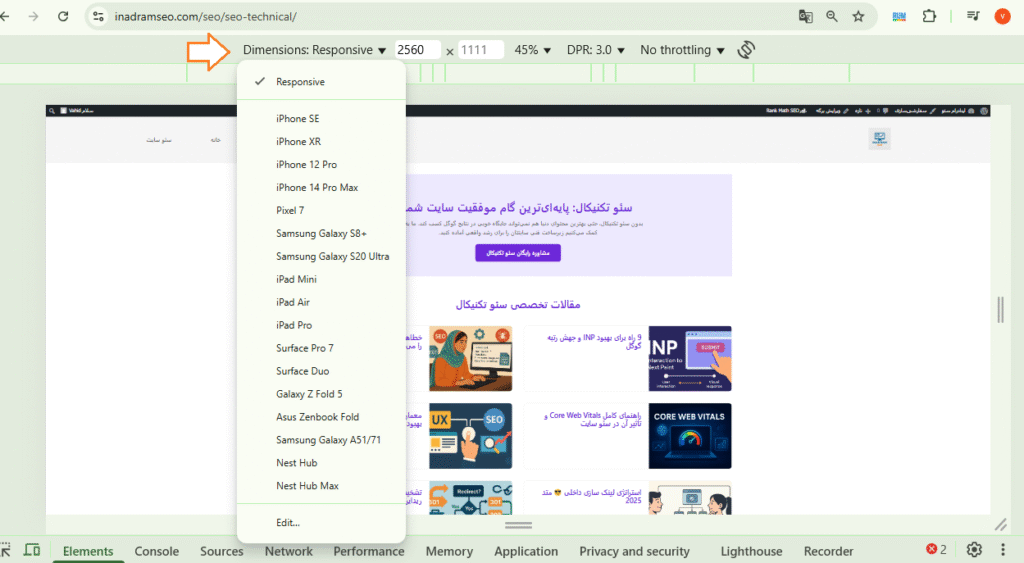Select iPhone 14 Pro Max device

pos(321,187)
